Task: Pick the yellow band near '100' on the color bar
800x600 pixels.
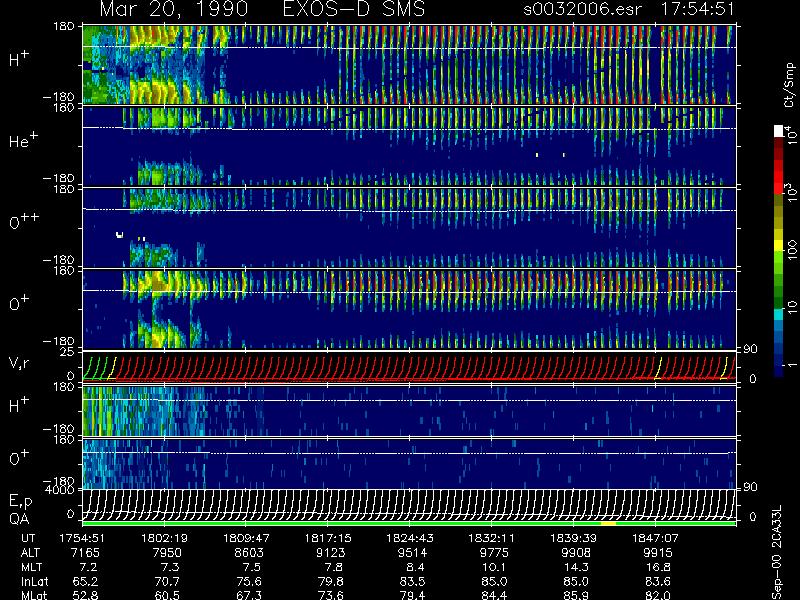Action: coord(779,245)
